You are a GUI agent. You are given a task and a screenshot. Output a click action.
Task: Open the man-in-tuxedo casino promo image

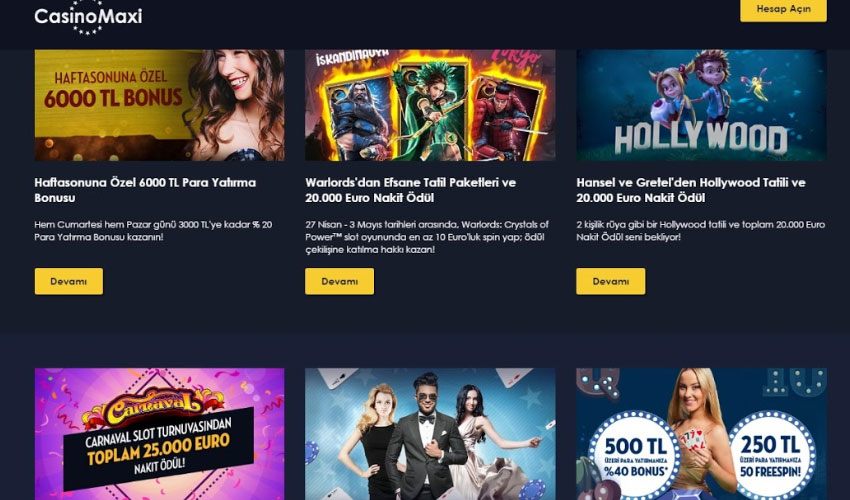pos(430,434)
